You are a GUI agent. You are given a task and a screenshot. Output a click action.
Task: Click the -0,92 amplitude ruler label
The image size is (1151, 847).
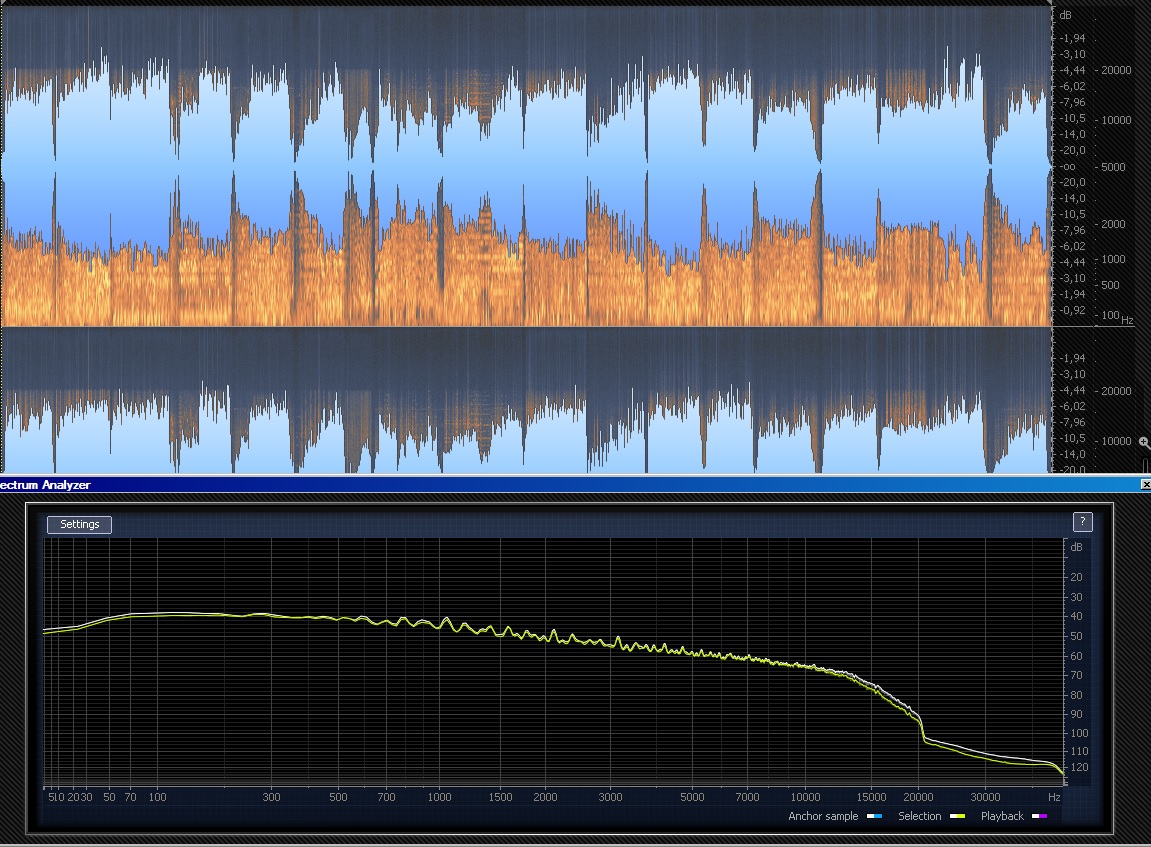click(x=1072, y=310)
